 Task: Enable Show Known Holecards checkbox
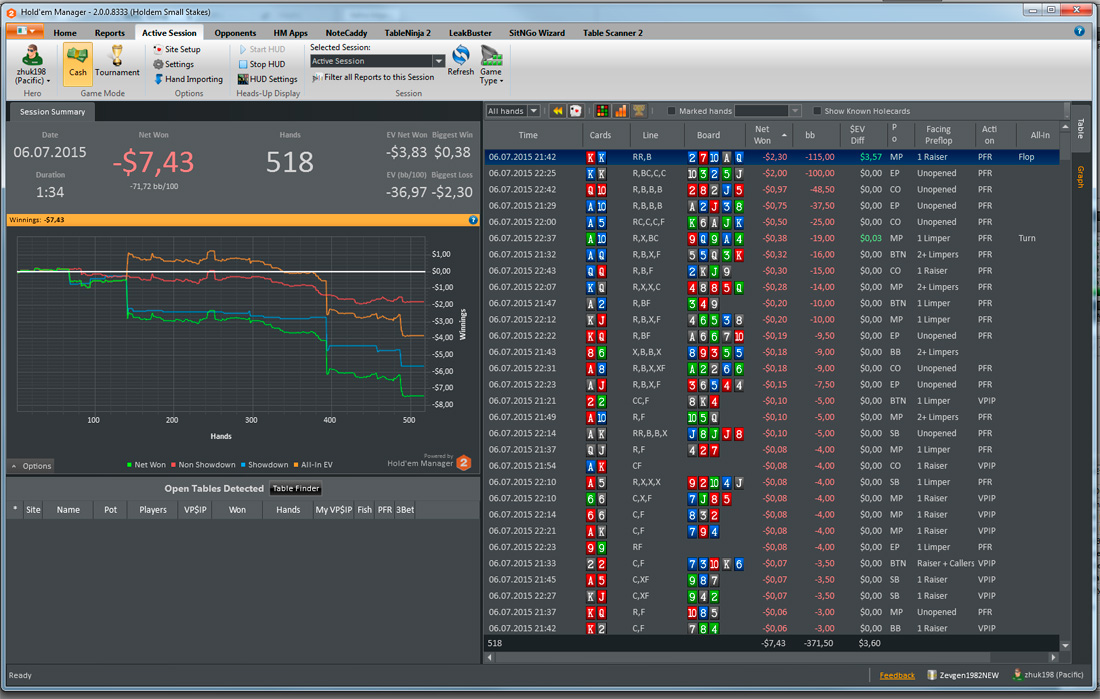(817, 111)
